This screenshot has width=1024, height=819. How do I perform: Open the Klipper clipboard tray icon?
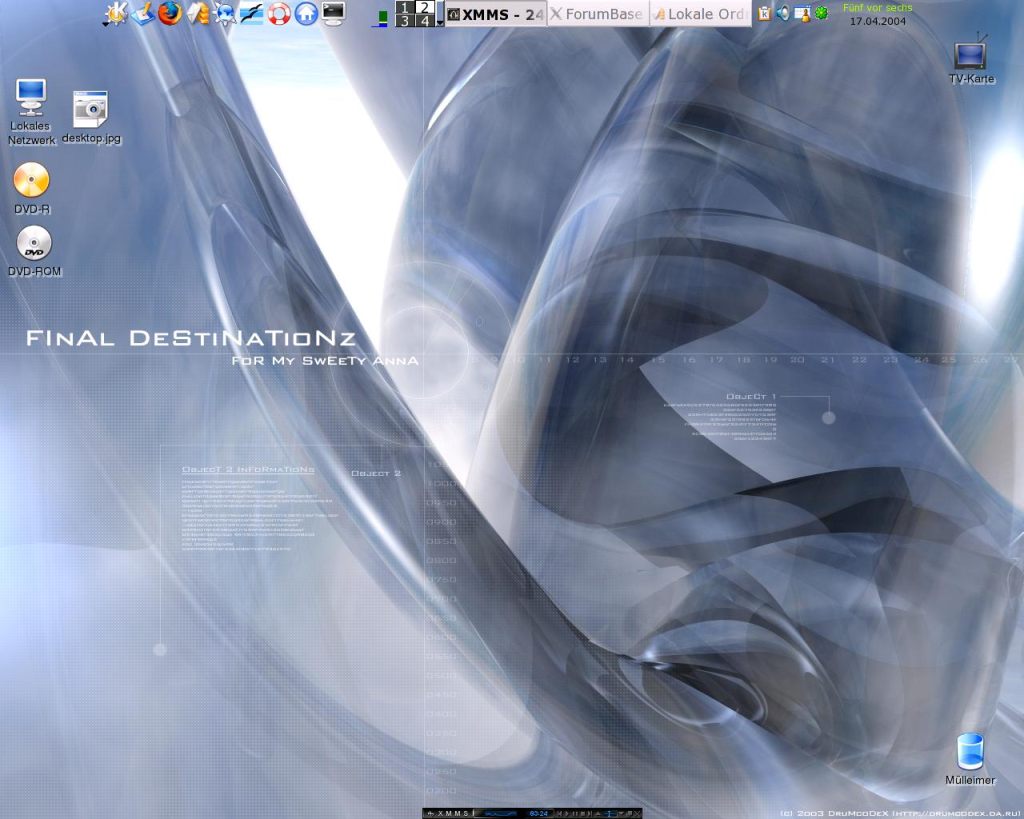point(764,13)
